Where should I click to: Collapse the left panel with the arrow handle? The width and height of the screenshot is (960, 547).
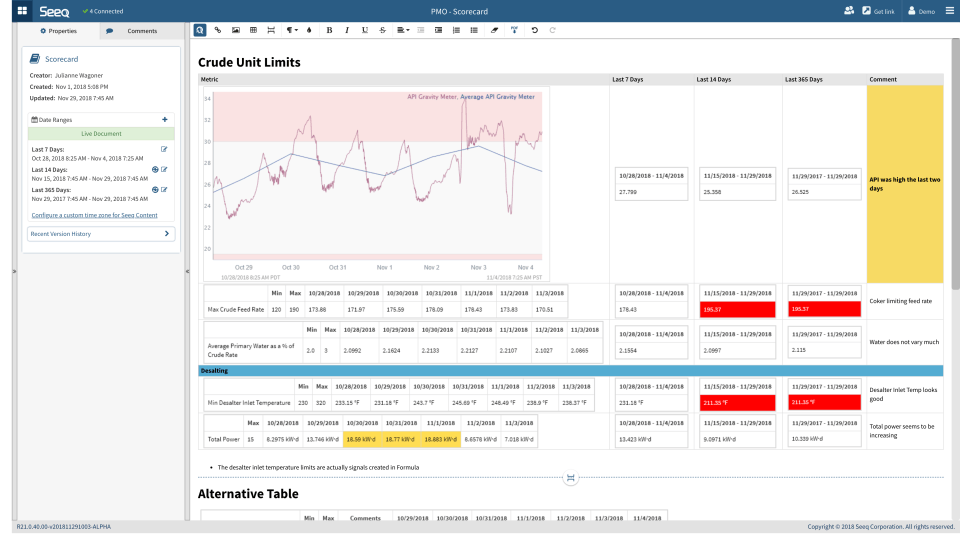click(x=187, y=271)
